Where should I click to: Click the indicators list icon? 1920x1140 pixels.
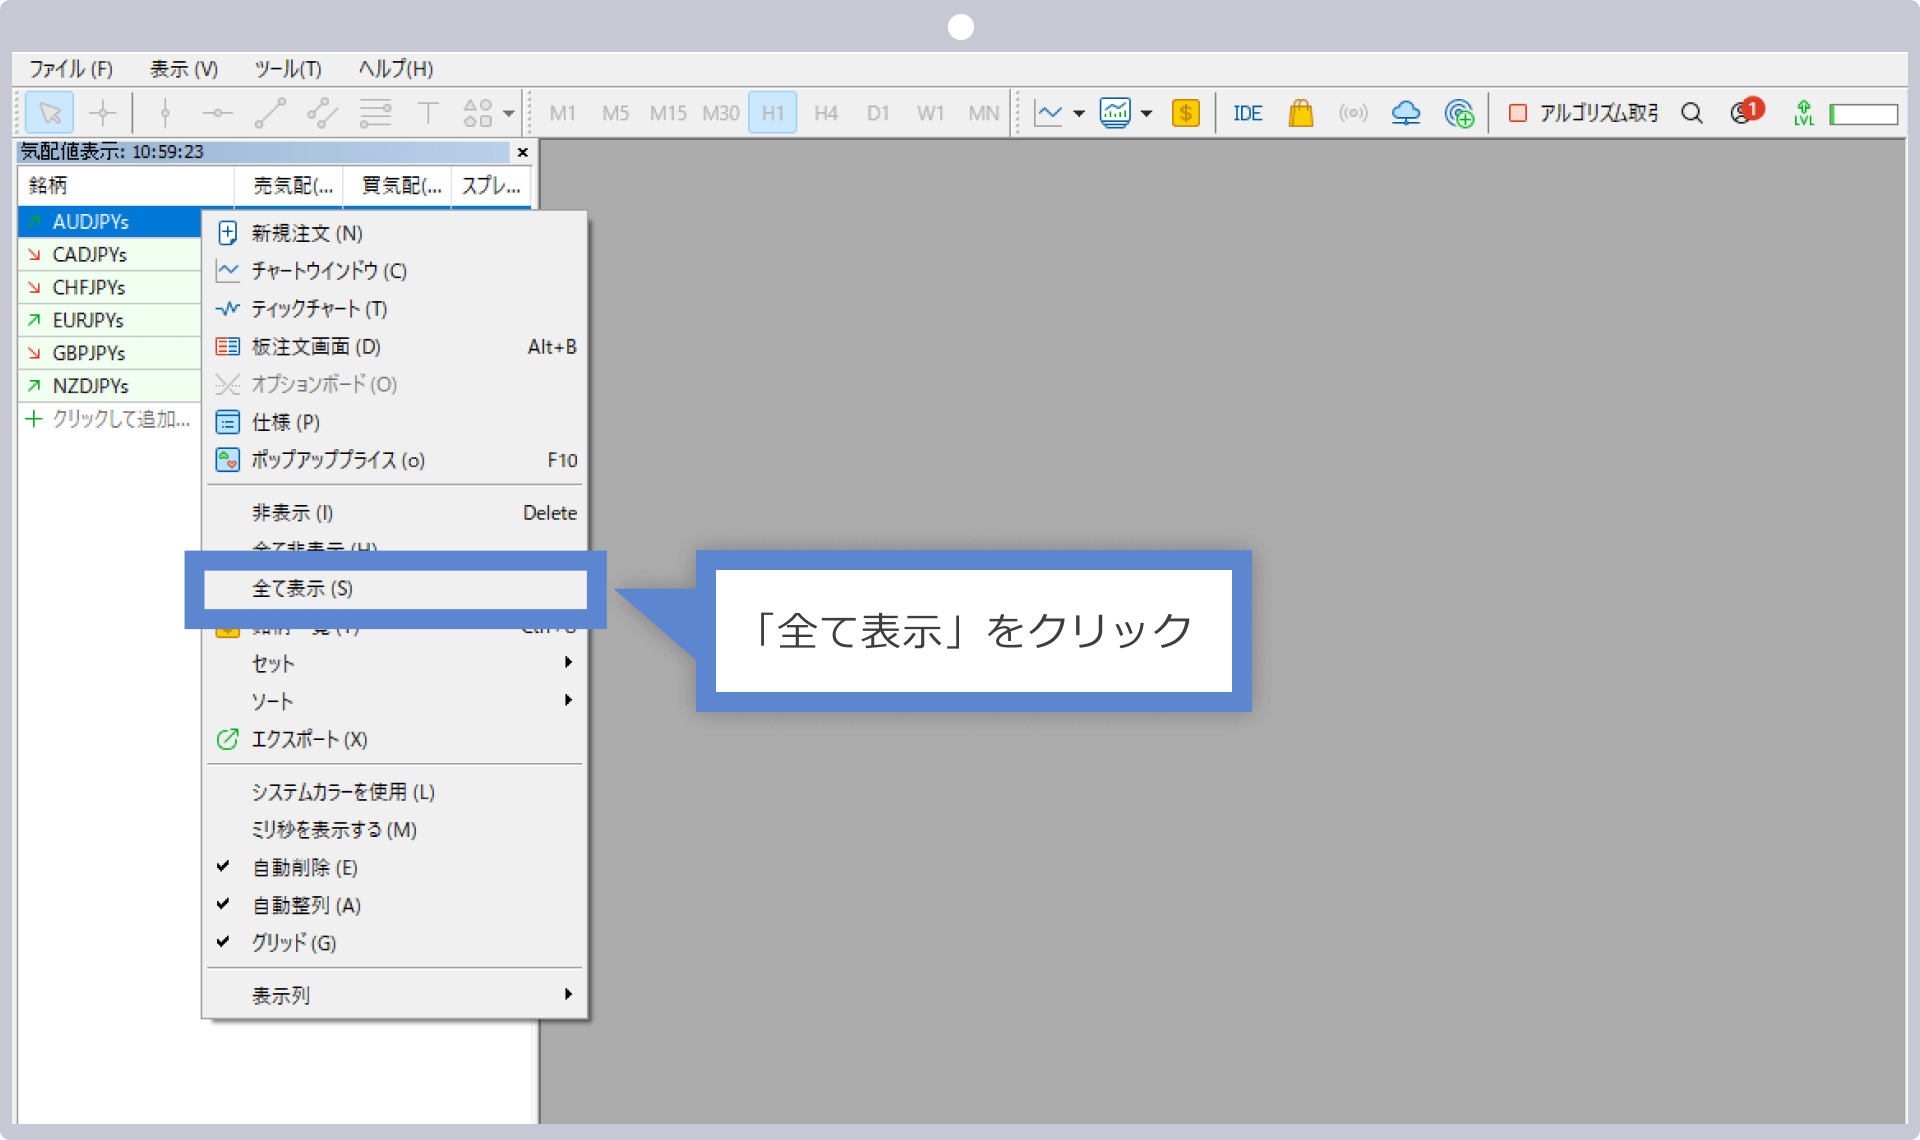[1115, 113]
